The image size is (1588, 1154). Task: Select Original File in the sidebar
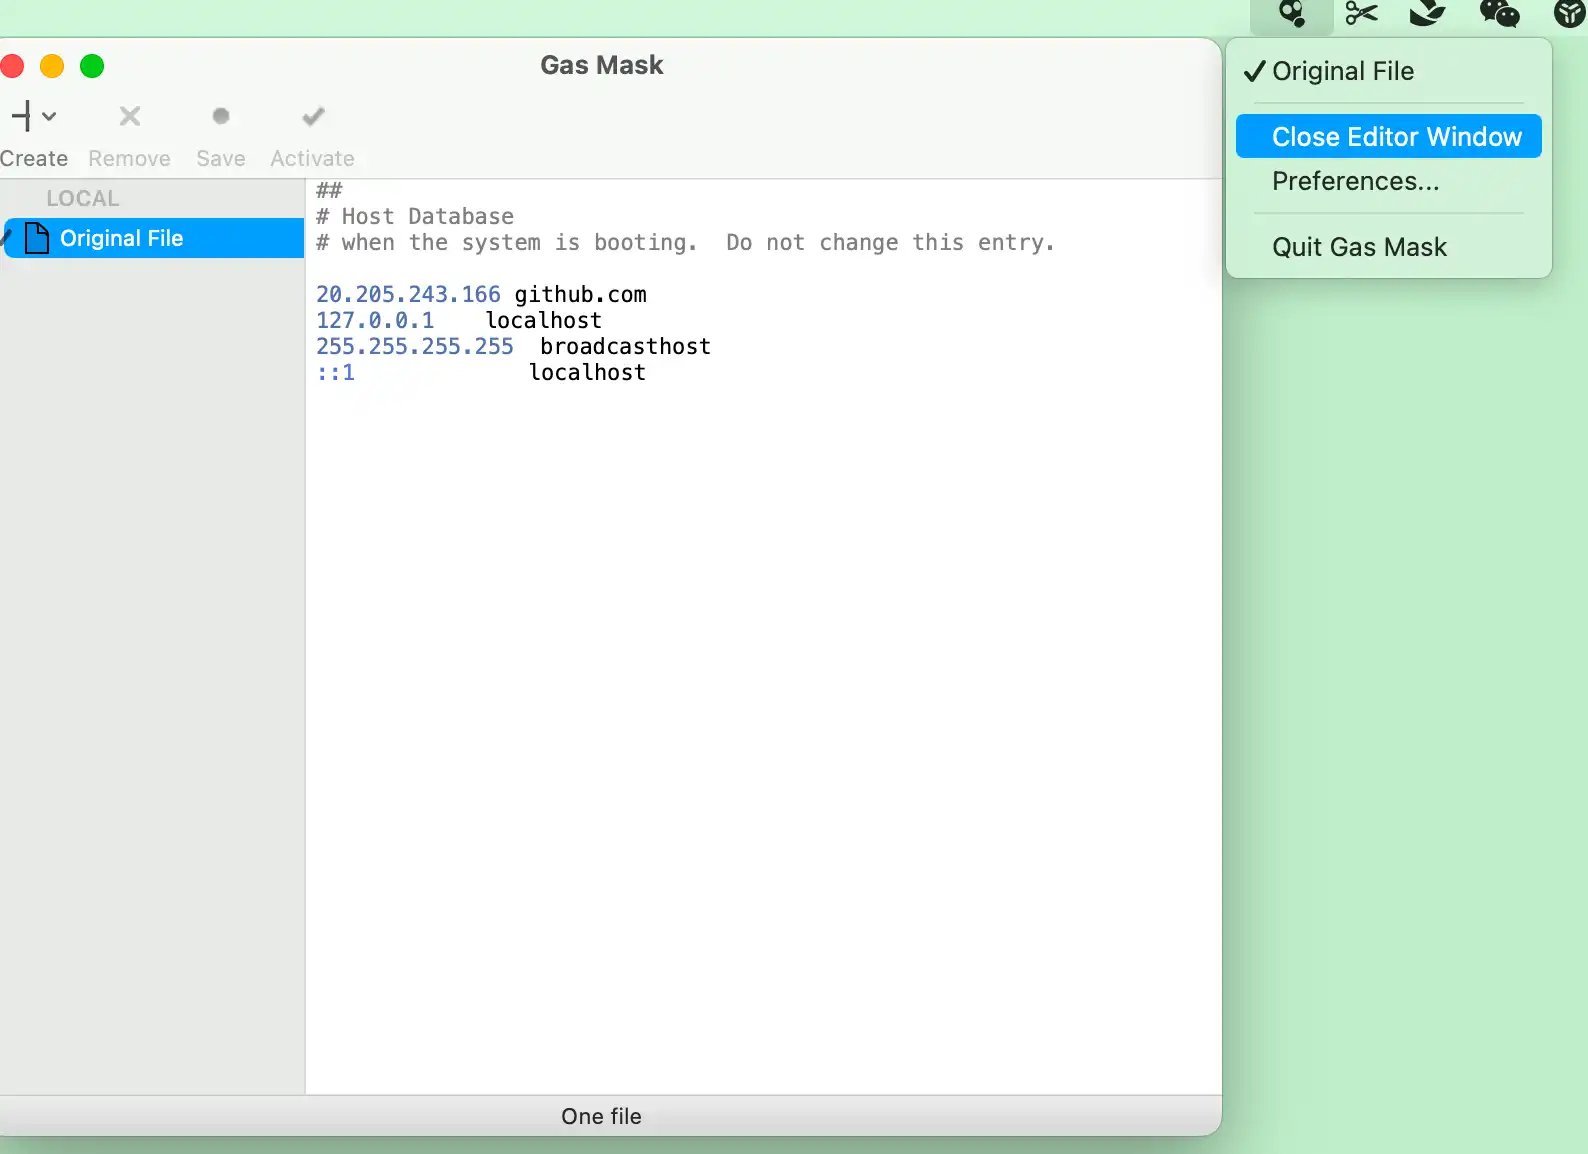(x=153, y=238)
